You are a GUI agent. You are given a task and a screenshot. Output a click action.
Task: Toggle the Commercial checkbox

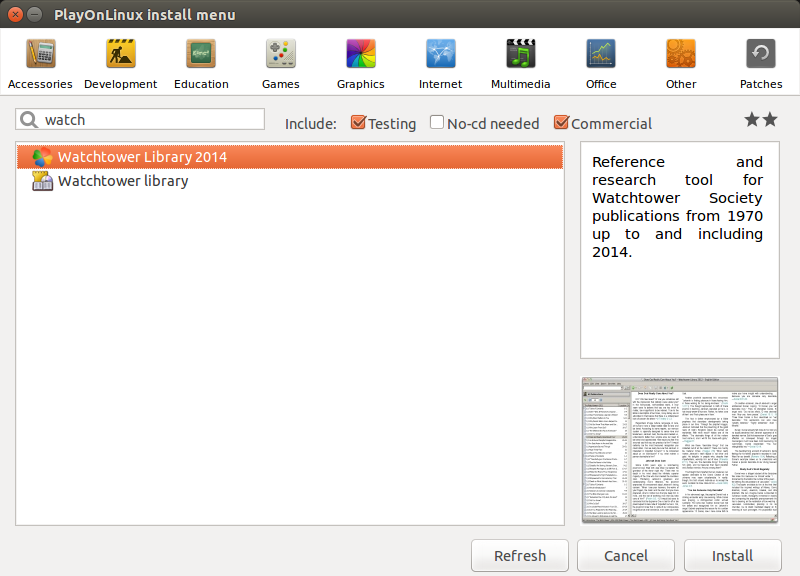click(x=561, y=123)
